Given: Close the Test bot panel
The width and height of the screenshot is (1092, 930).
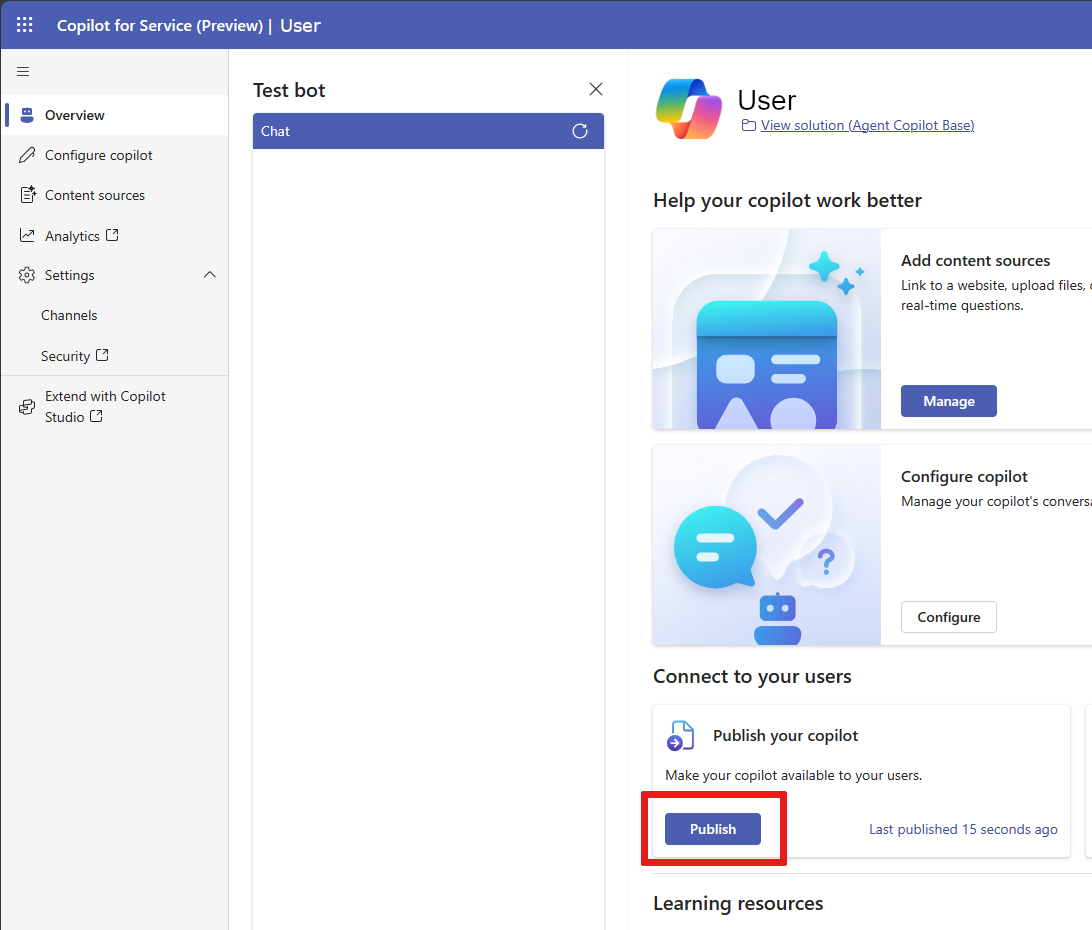Looking at the screenshot, I should click(x=596, y=89).
